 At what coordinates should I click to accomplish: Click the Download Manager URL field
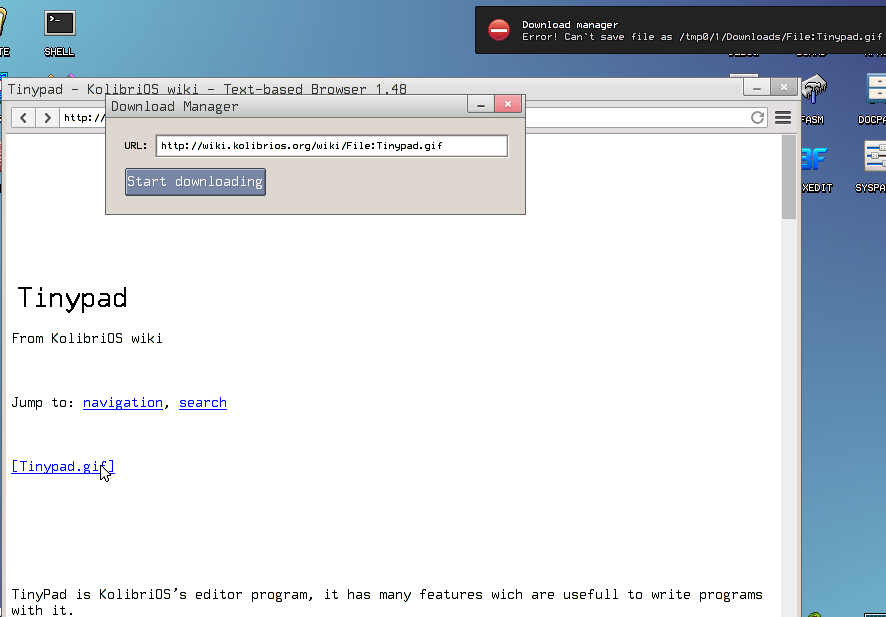(x=331, y=146)
